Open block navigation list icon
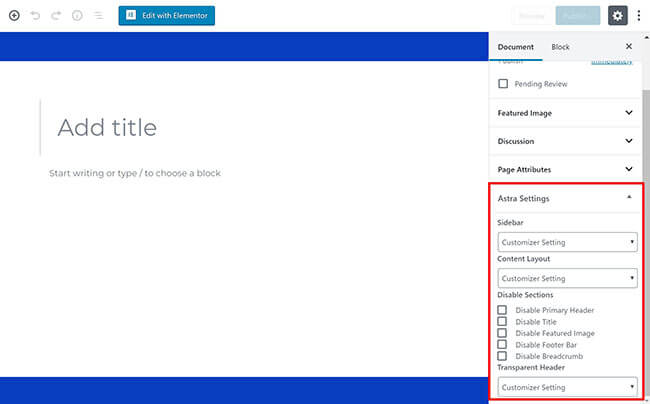 click(98, 16)
